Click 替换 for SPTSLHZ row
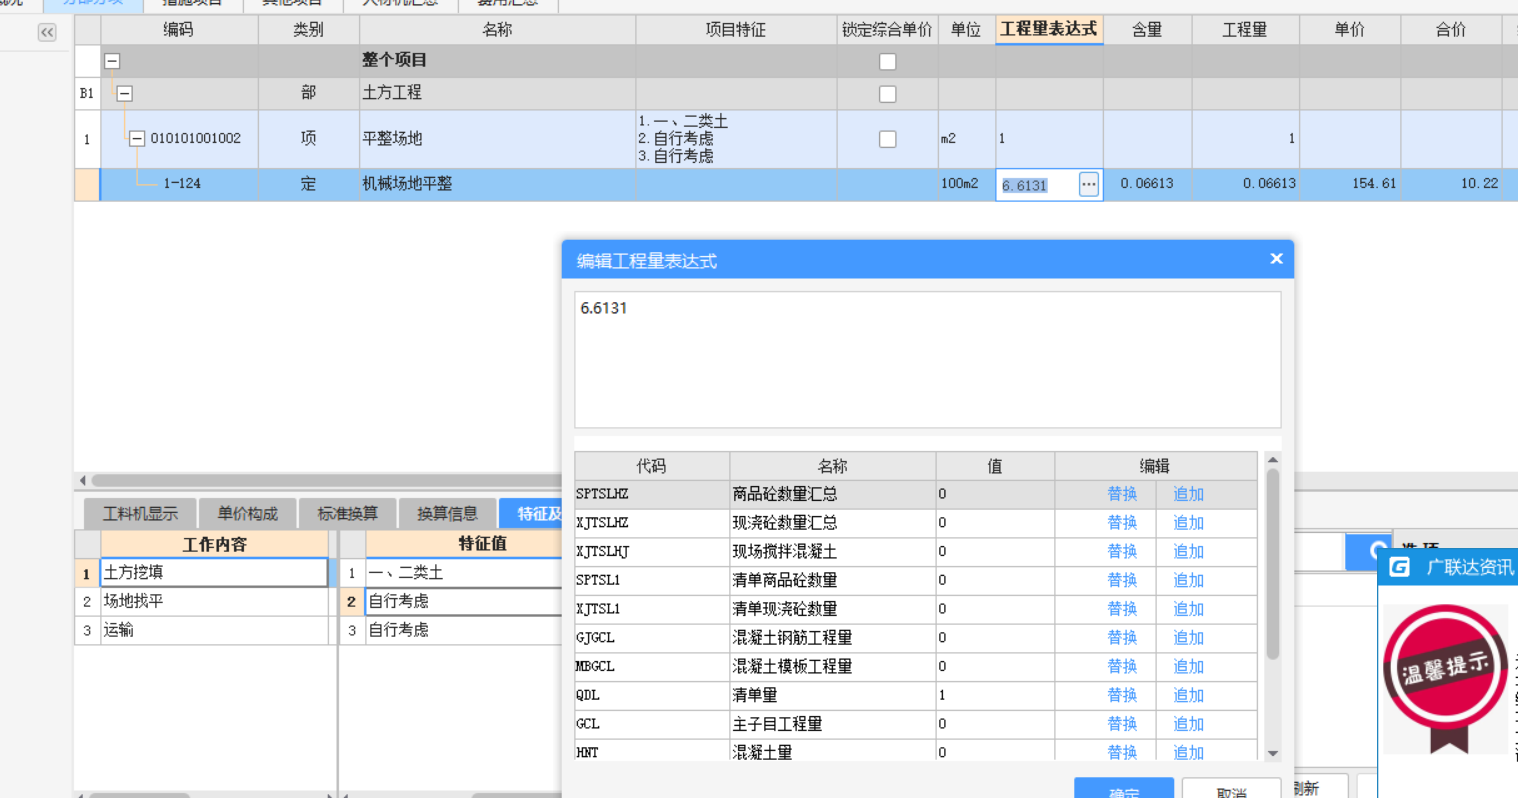 tap(1122, 494)
